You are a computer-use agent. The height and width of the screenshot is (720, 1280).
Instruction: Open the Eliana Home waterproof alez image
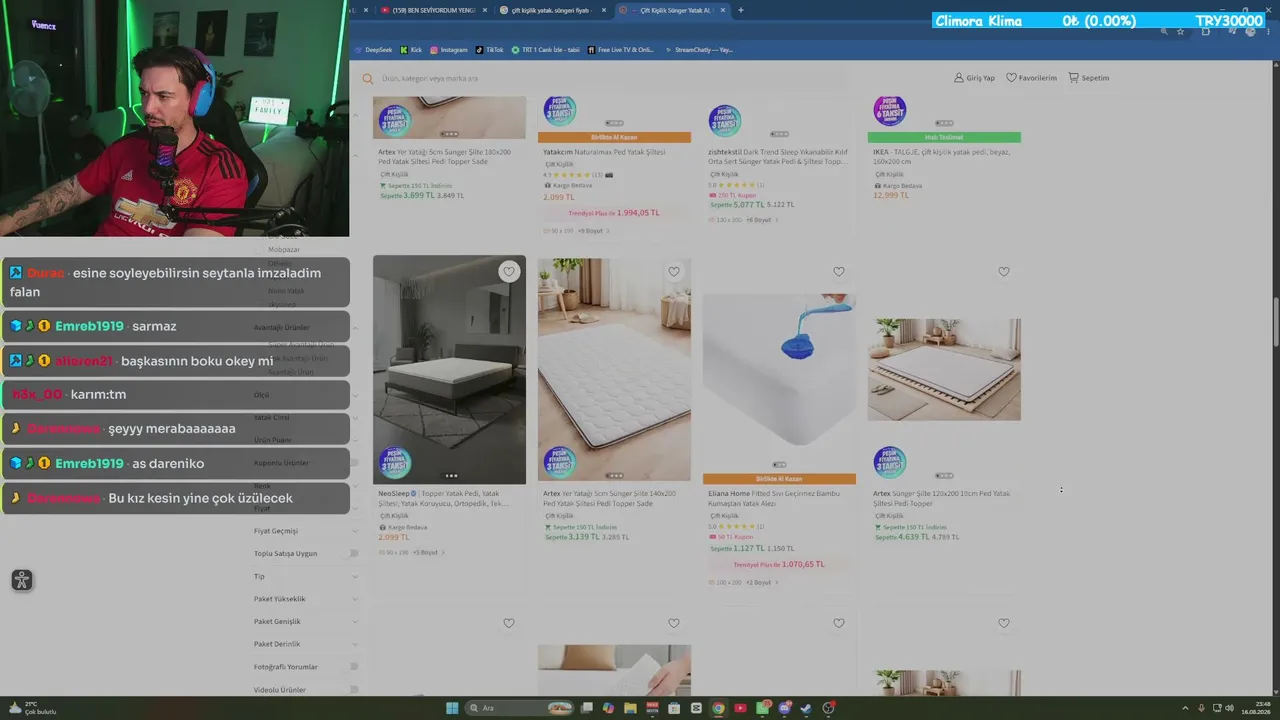pos(779,369)
